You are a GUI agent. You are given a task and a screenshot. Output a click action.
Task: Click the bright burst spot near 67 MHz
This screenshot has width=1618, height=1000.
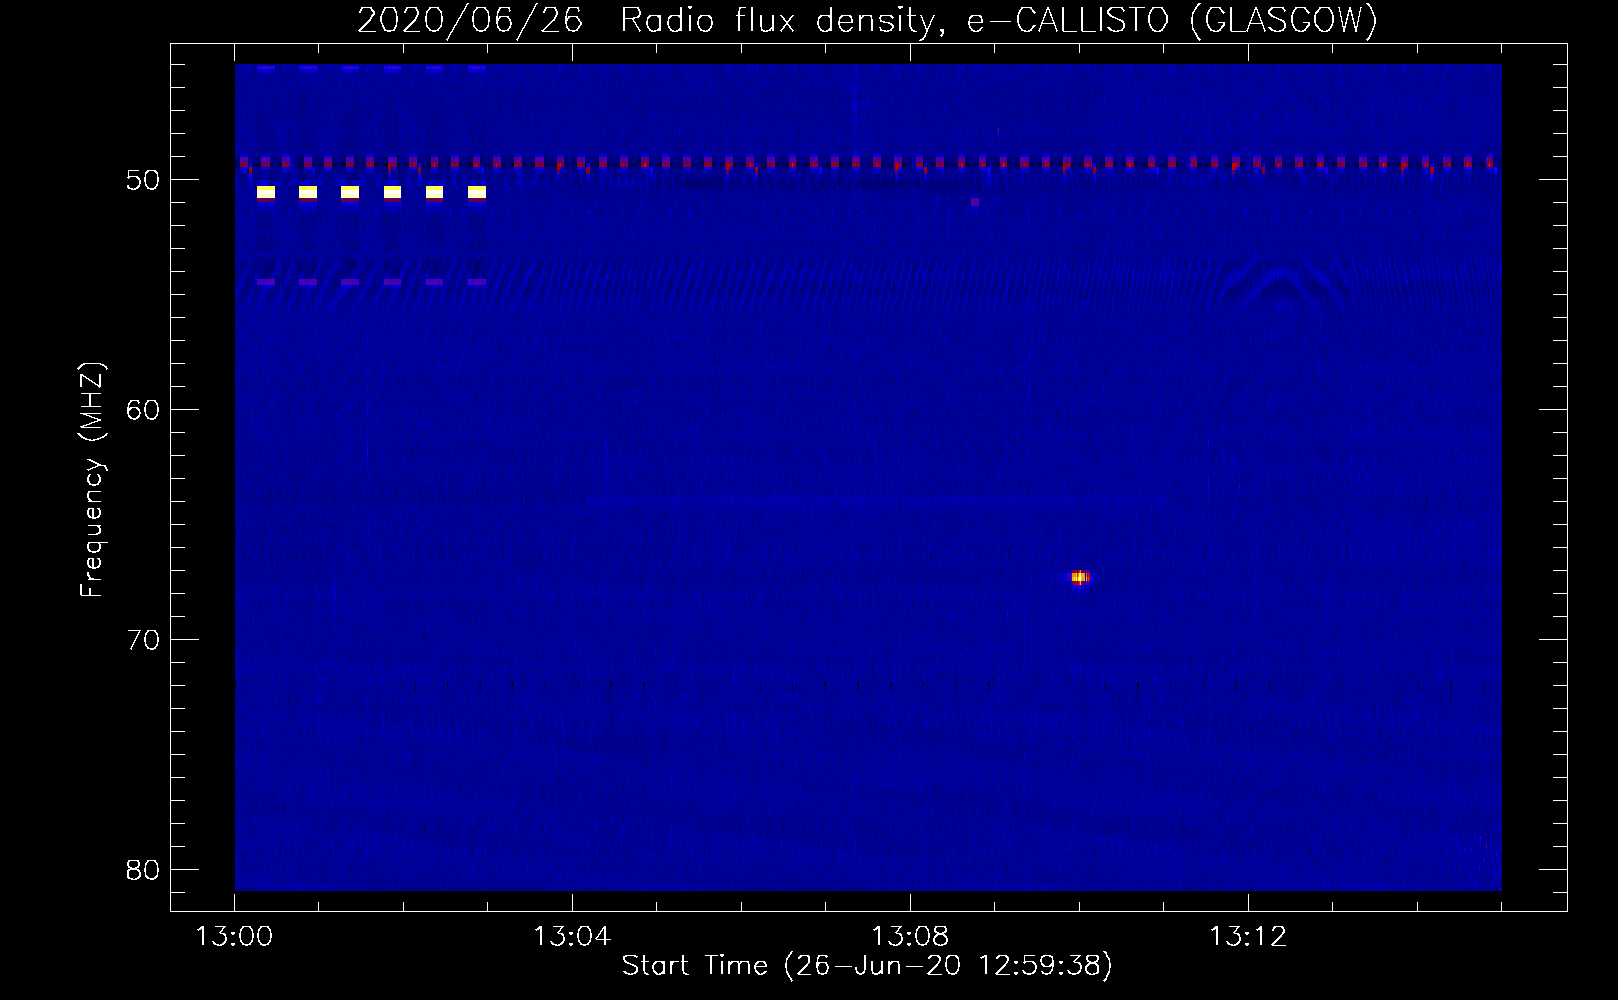point(1079,577)
